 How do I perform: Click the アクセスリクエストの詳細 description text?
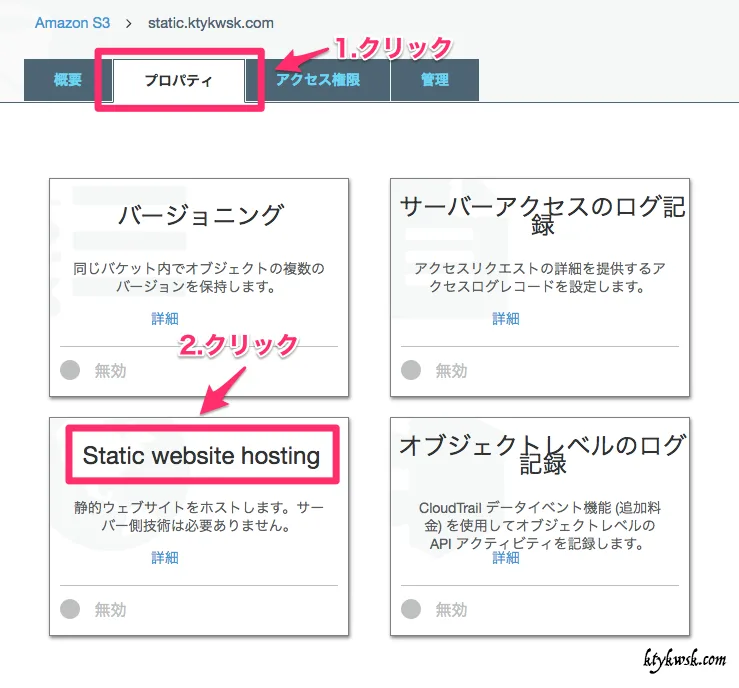539,277
